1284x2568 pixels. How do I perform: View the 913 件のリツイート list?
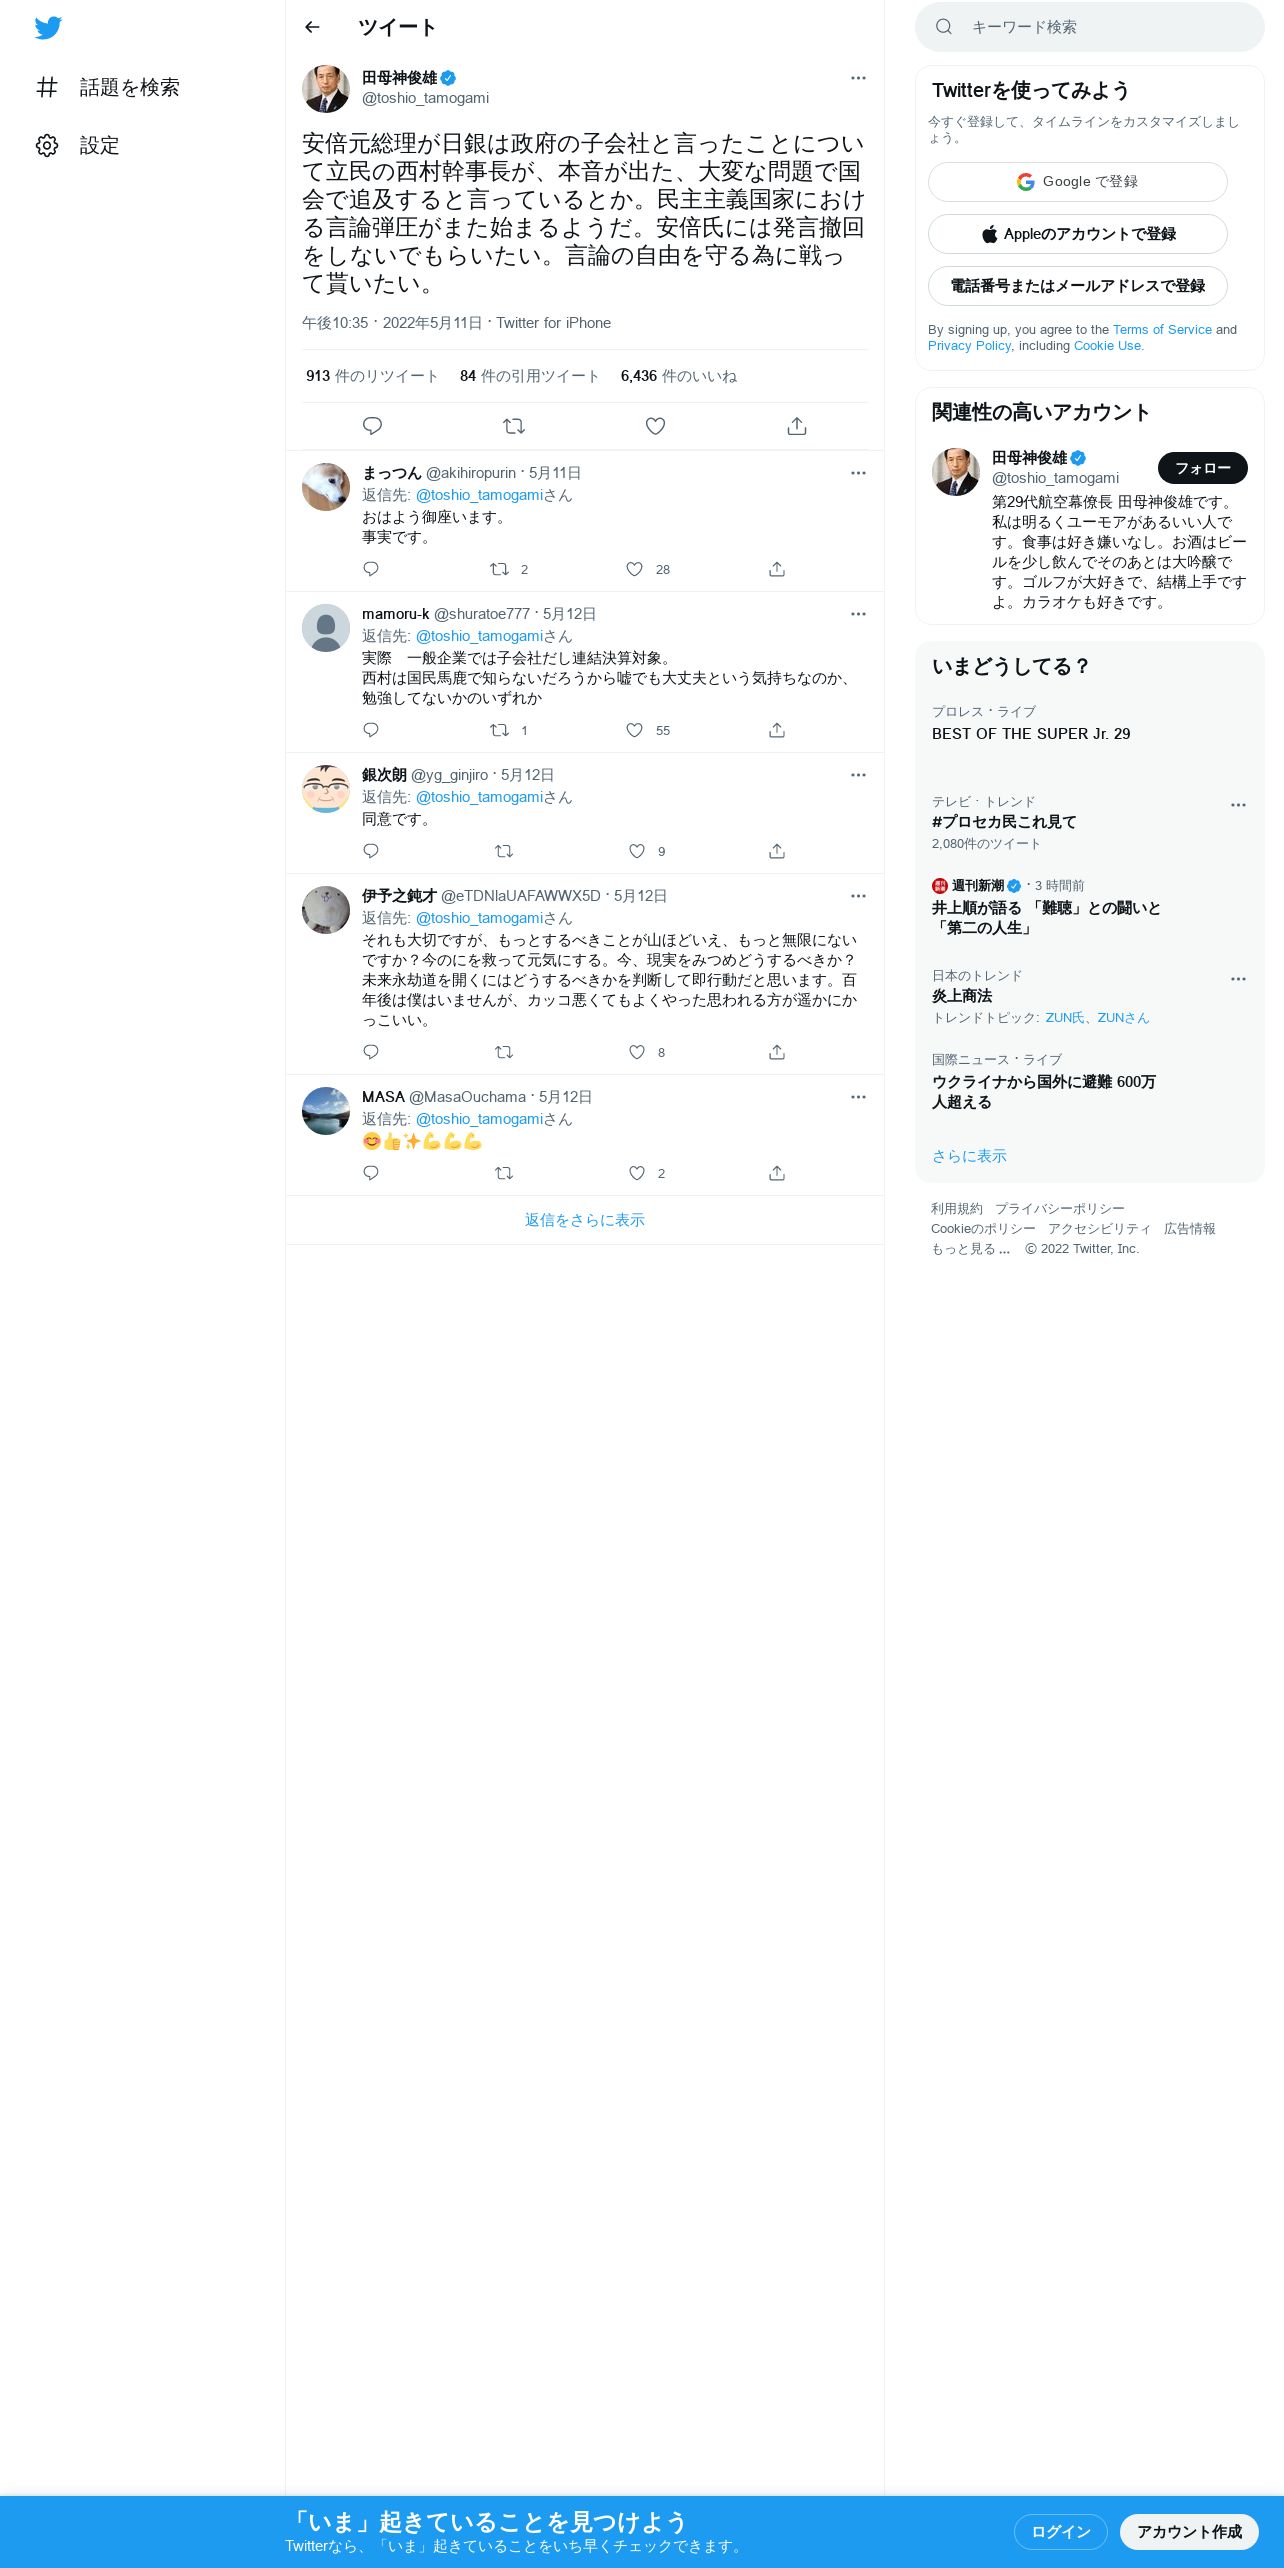click(372, 376)
